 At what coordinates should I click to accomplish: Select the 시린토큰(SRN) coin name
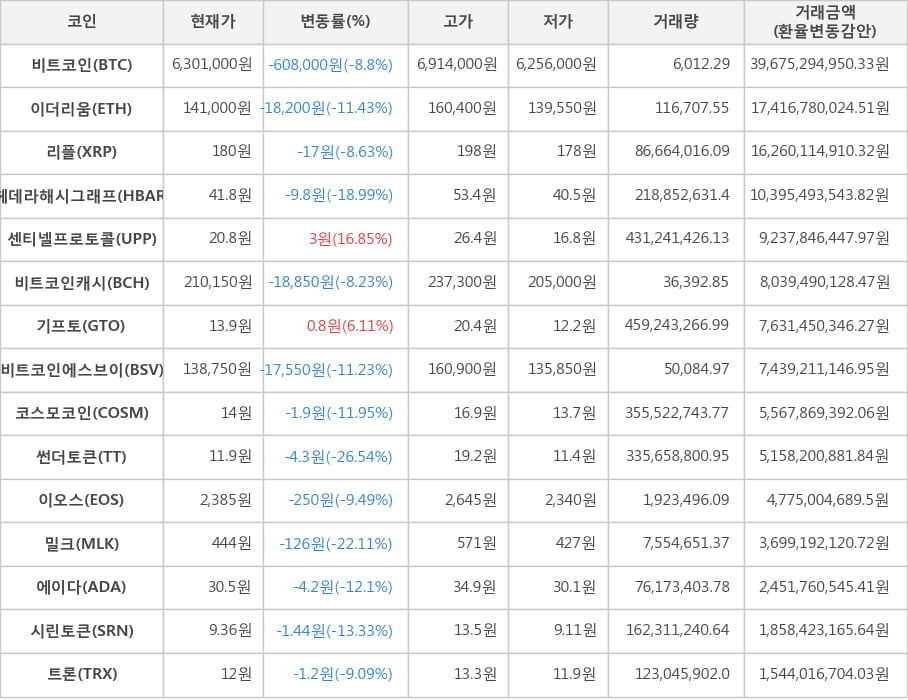[82, 631]
